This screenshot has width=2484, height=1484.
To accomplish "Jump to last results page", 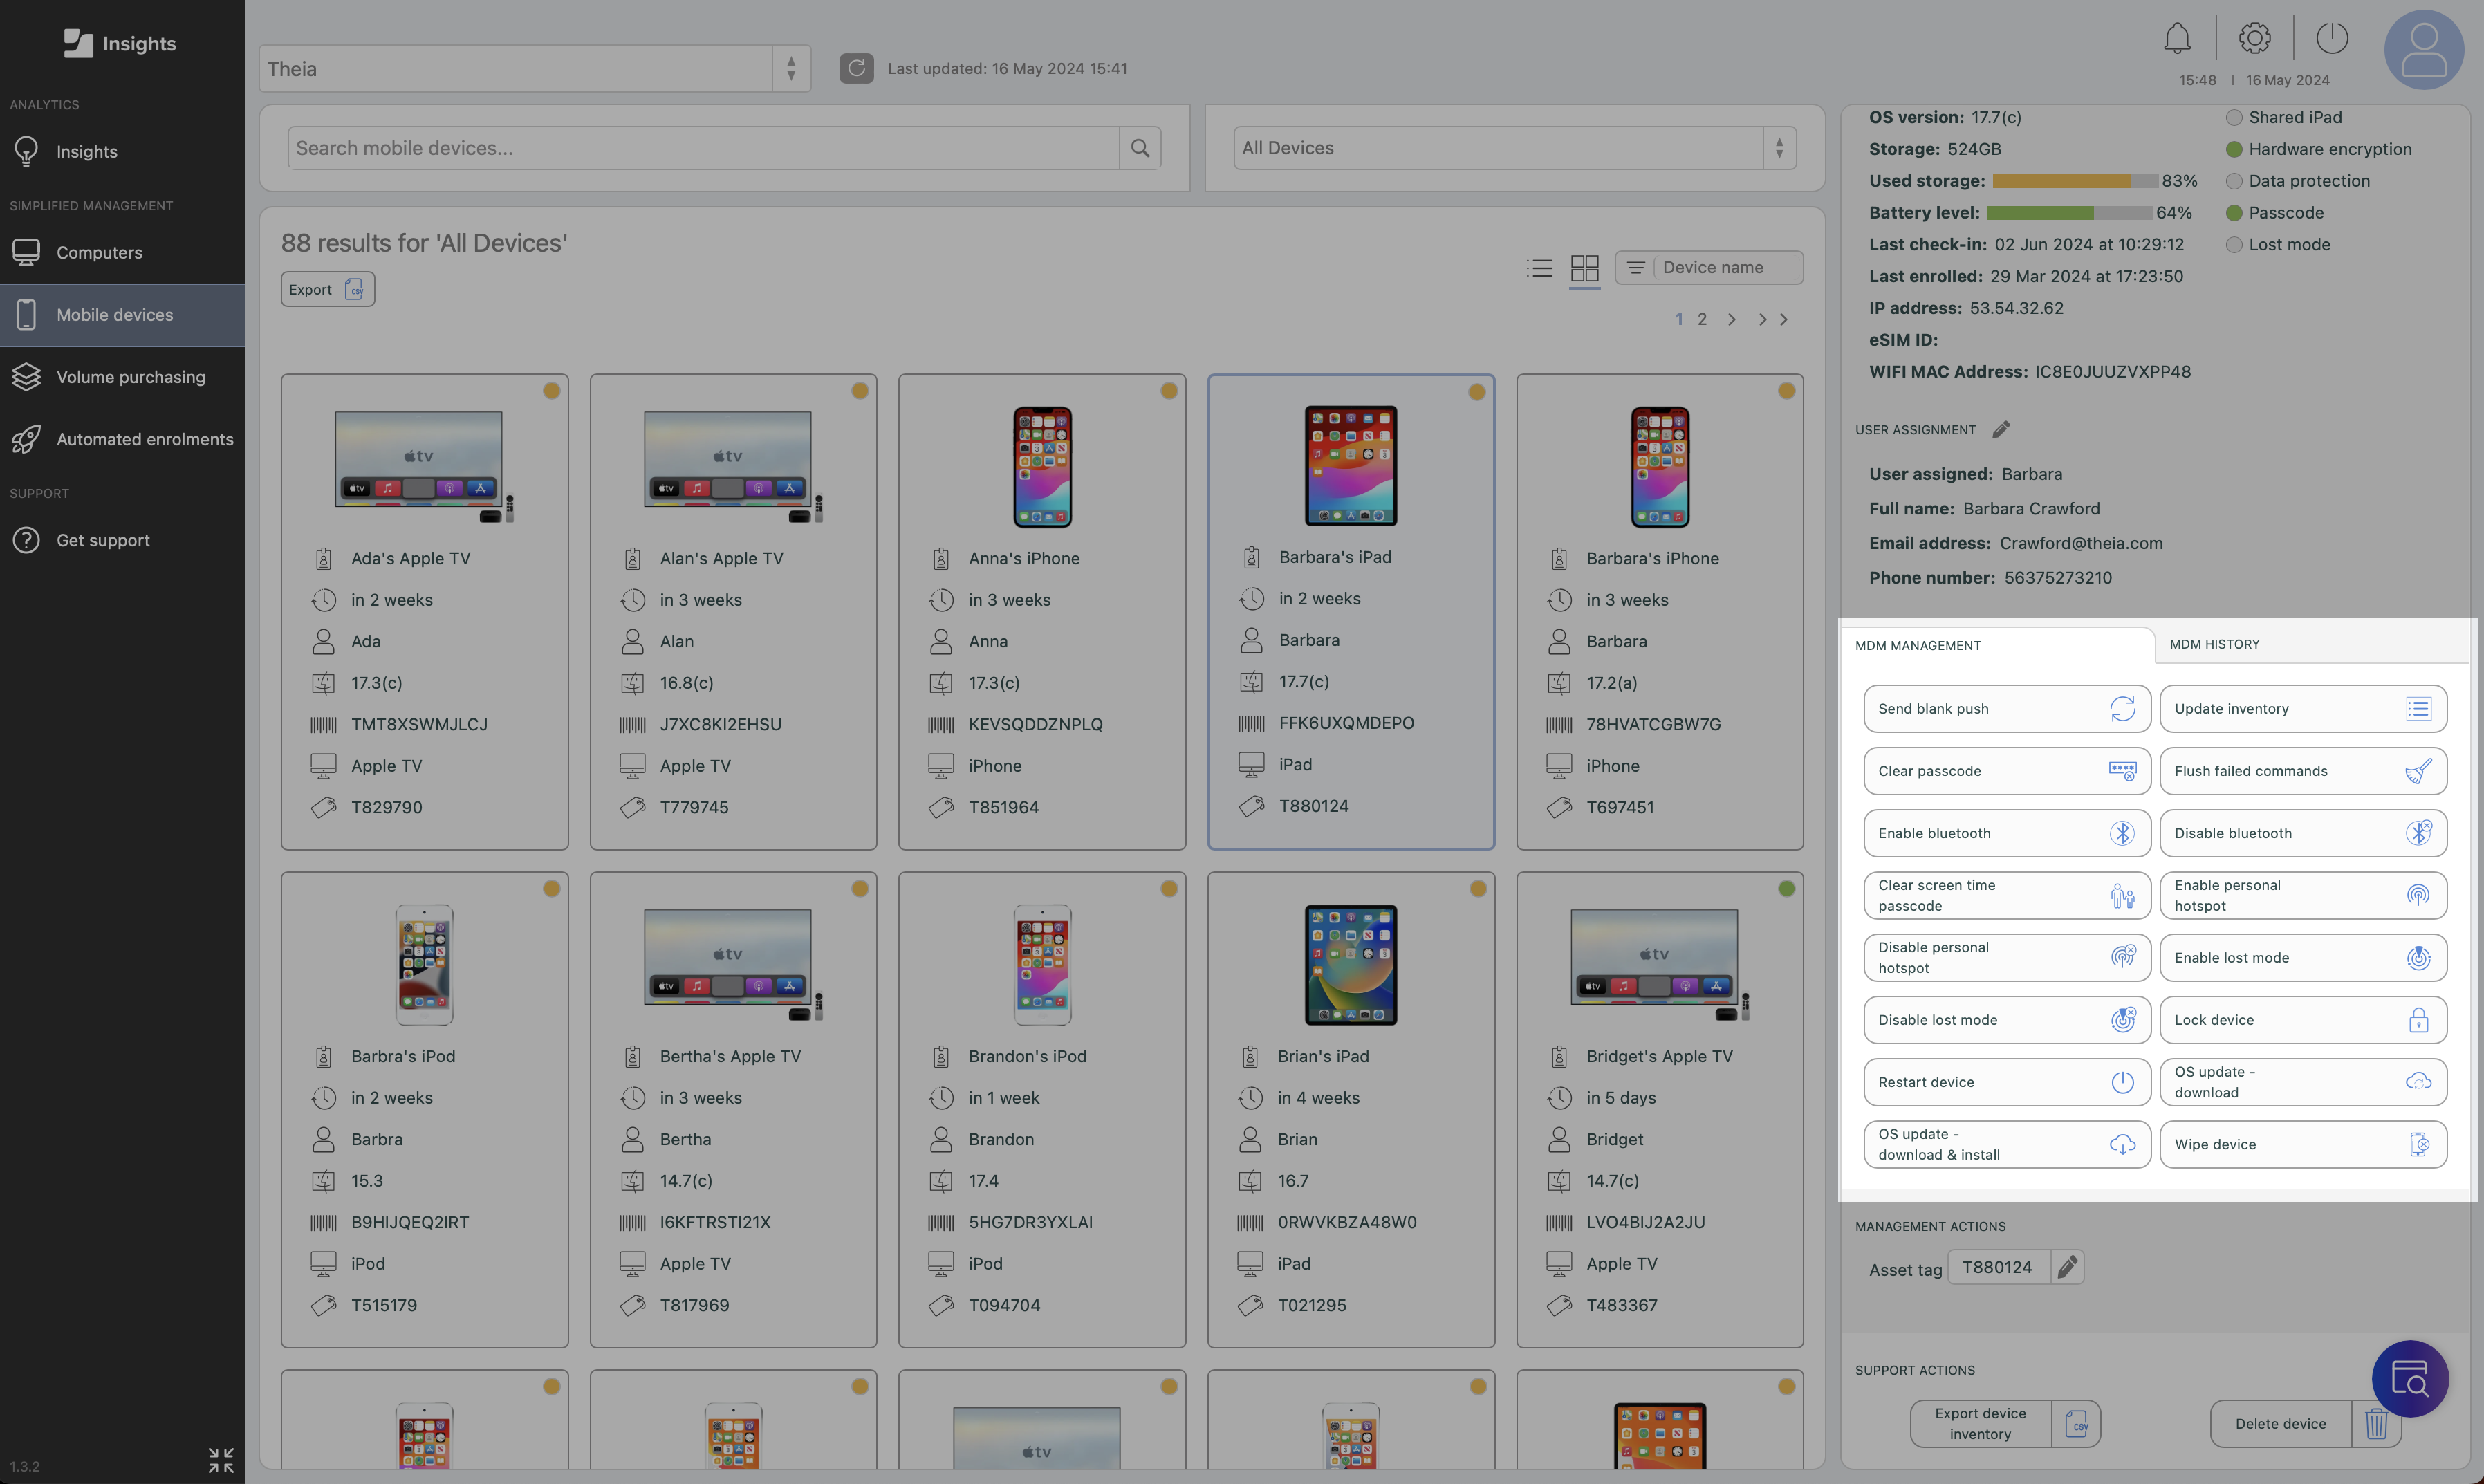I will pyautogui.click(x=1773, y=319).
